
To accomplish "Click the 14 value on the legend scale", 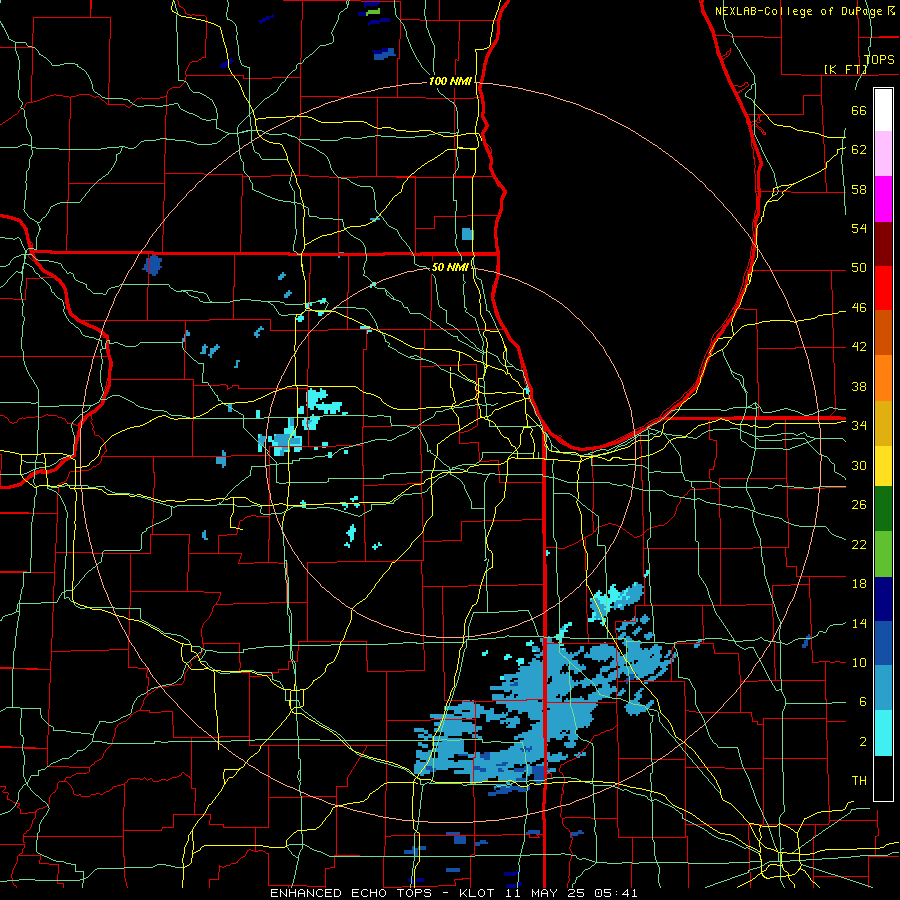I will (859, 623).
